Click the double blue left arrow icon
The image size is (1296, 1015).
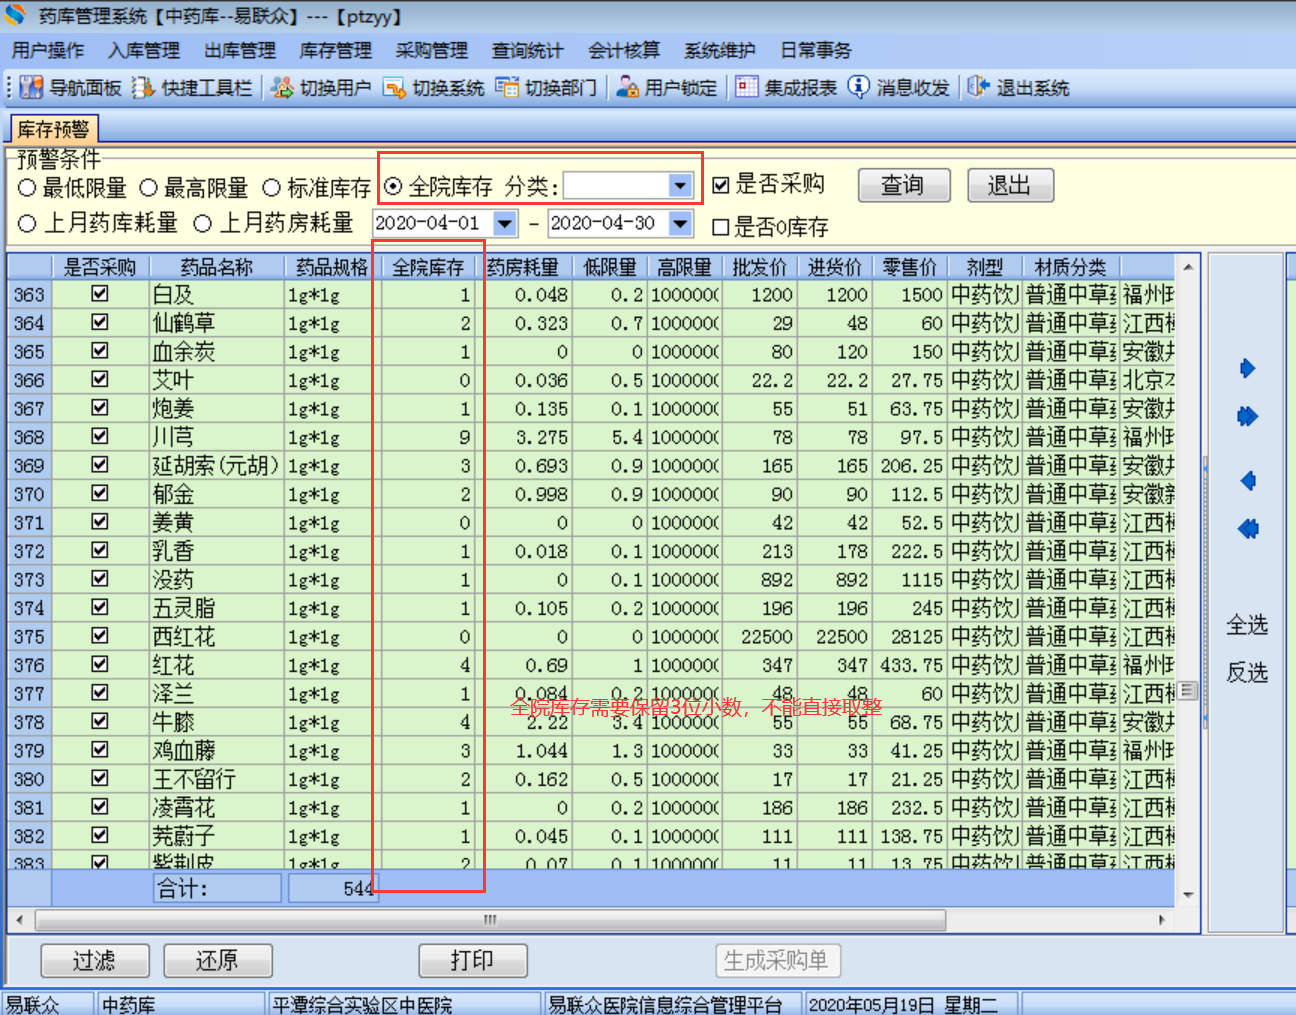point(1247,528)
